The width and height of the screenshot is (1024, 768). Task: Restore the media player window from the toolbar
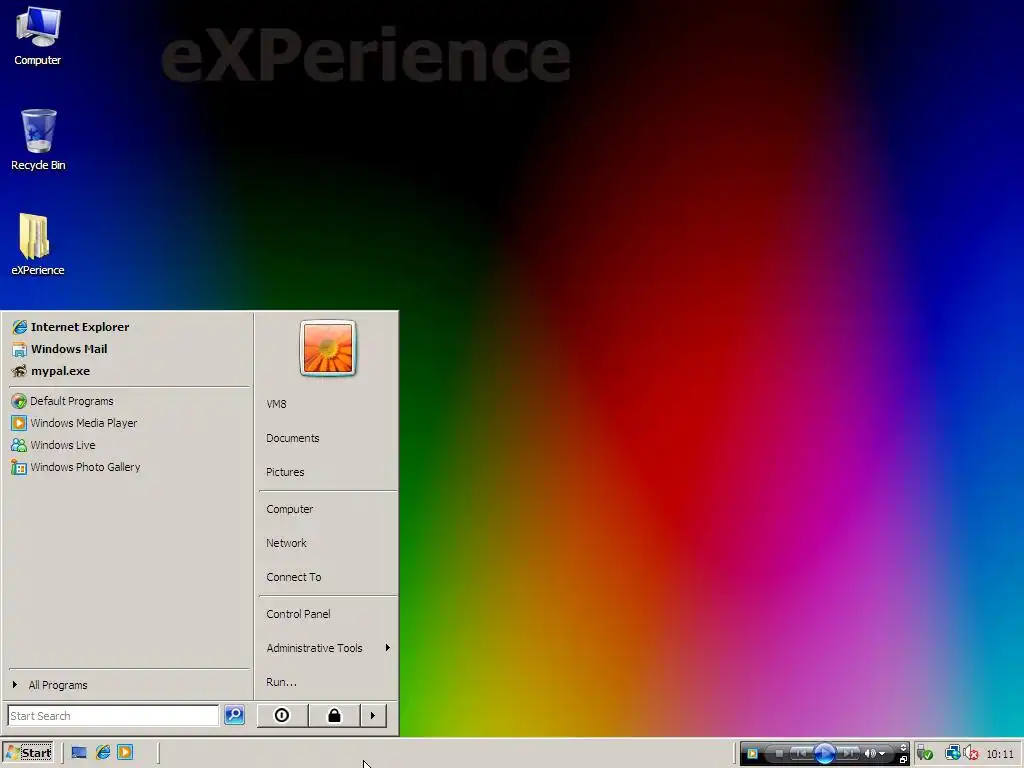tap(903, 760)
